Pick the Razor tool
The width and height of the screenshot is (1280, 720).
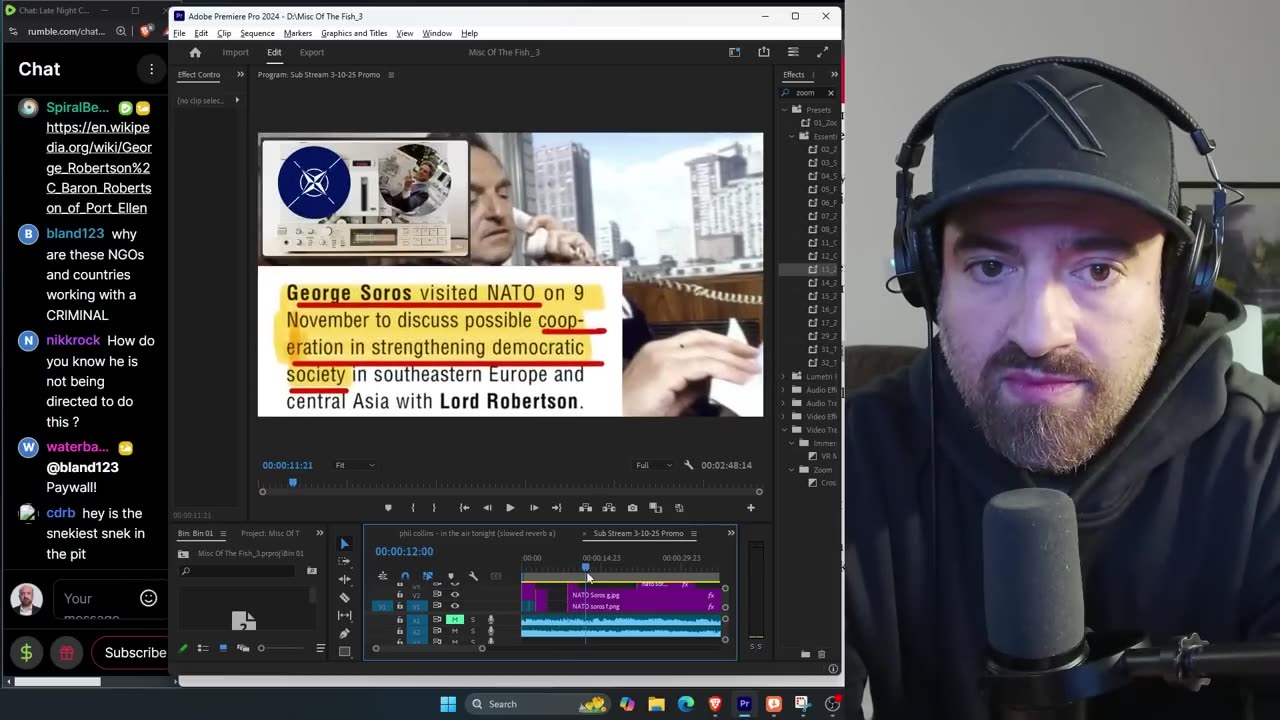coord(345,597)
